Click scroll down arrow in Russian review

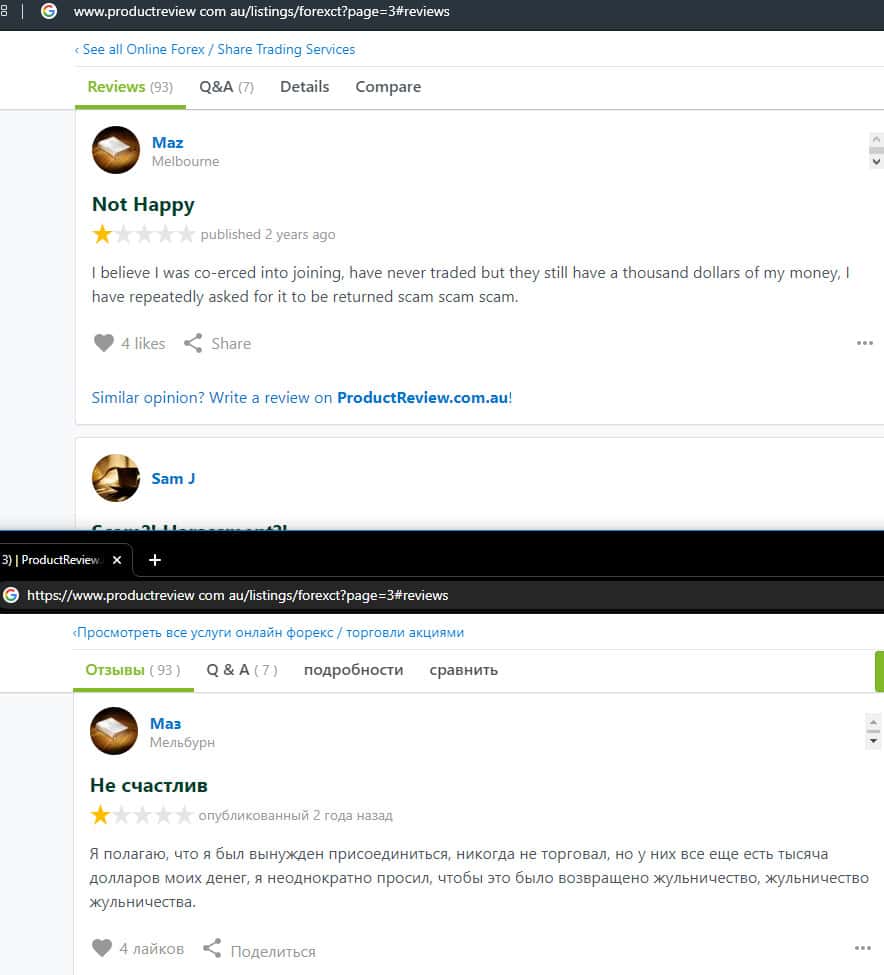[873, 741]
